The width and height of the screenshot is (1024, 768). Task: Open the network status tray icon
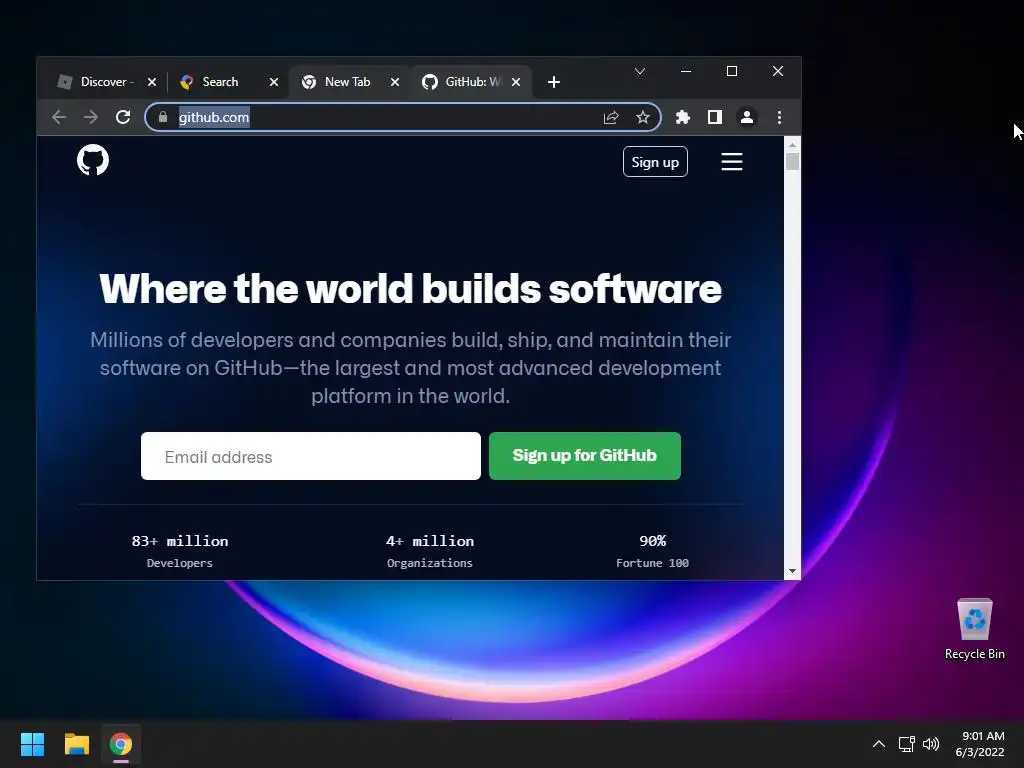coord(906,744)
